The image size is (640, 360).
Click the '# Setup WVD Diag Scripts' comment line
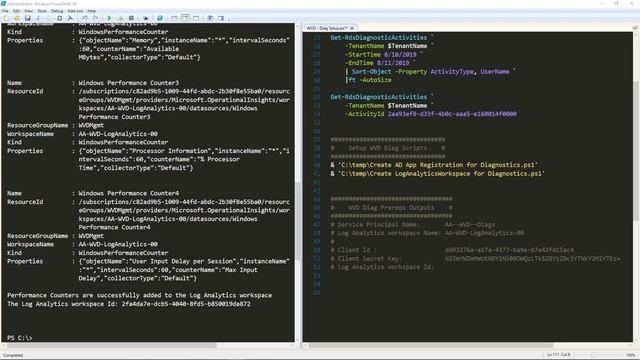tap(388, 148)
